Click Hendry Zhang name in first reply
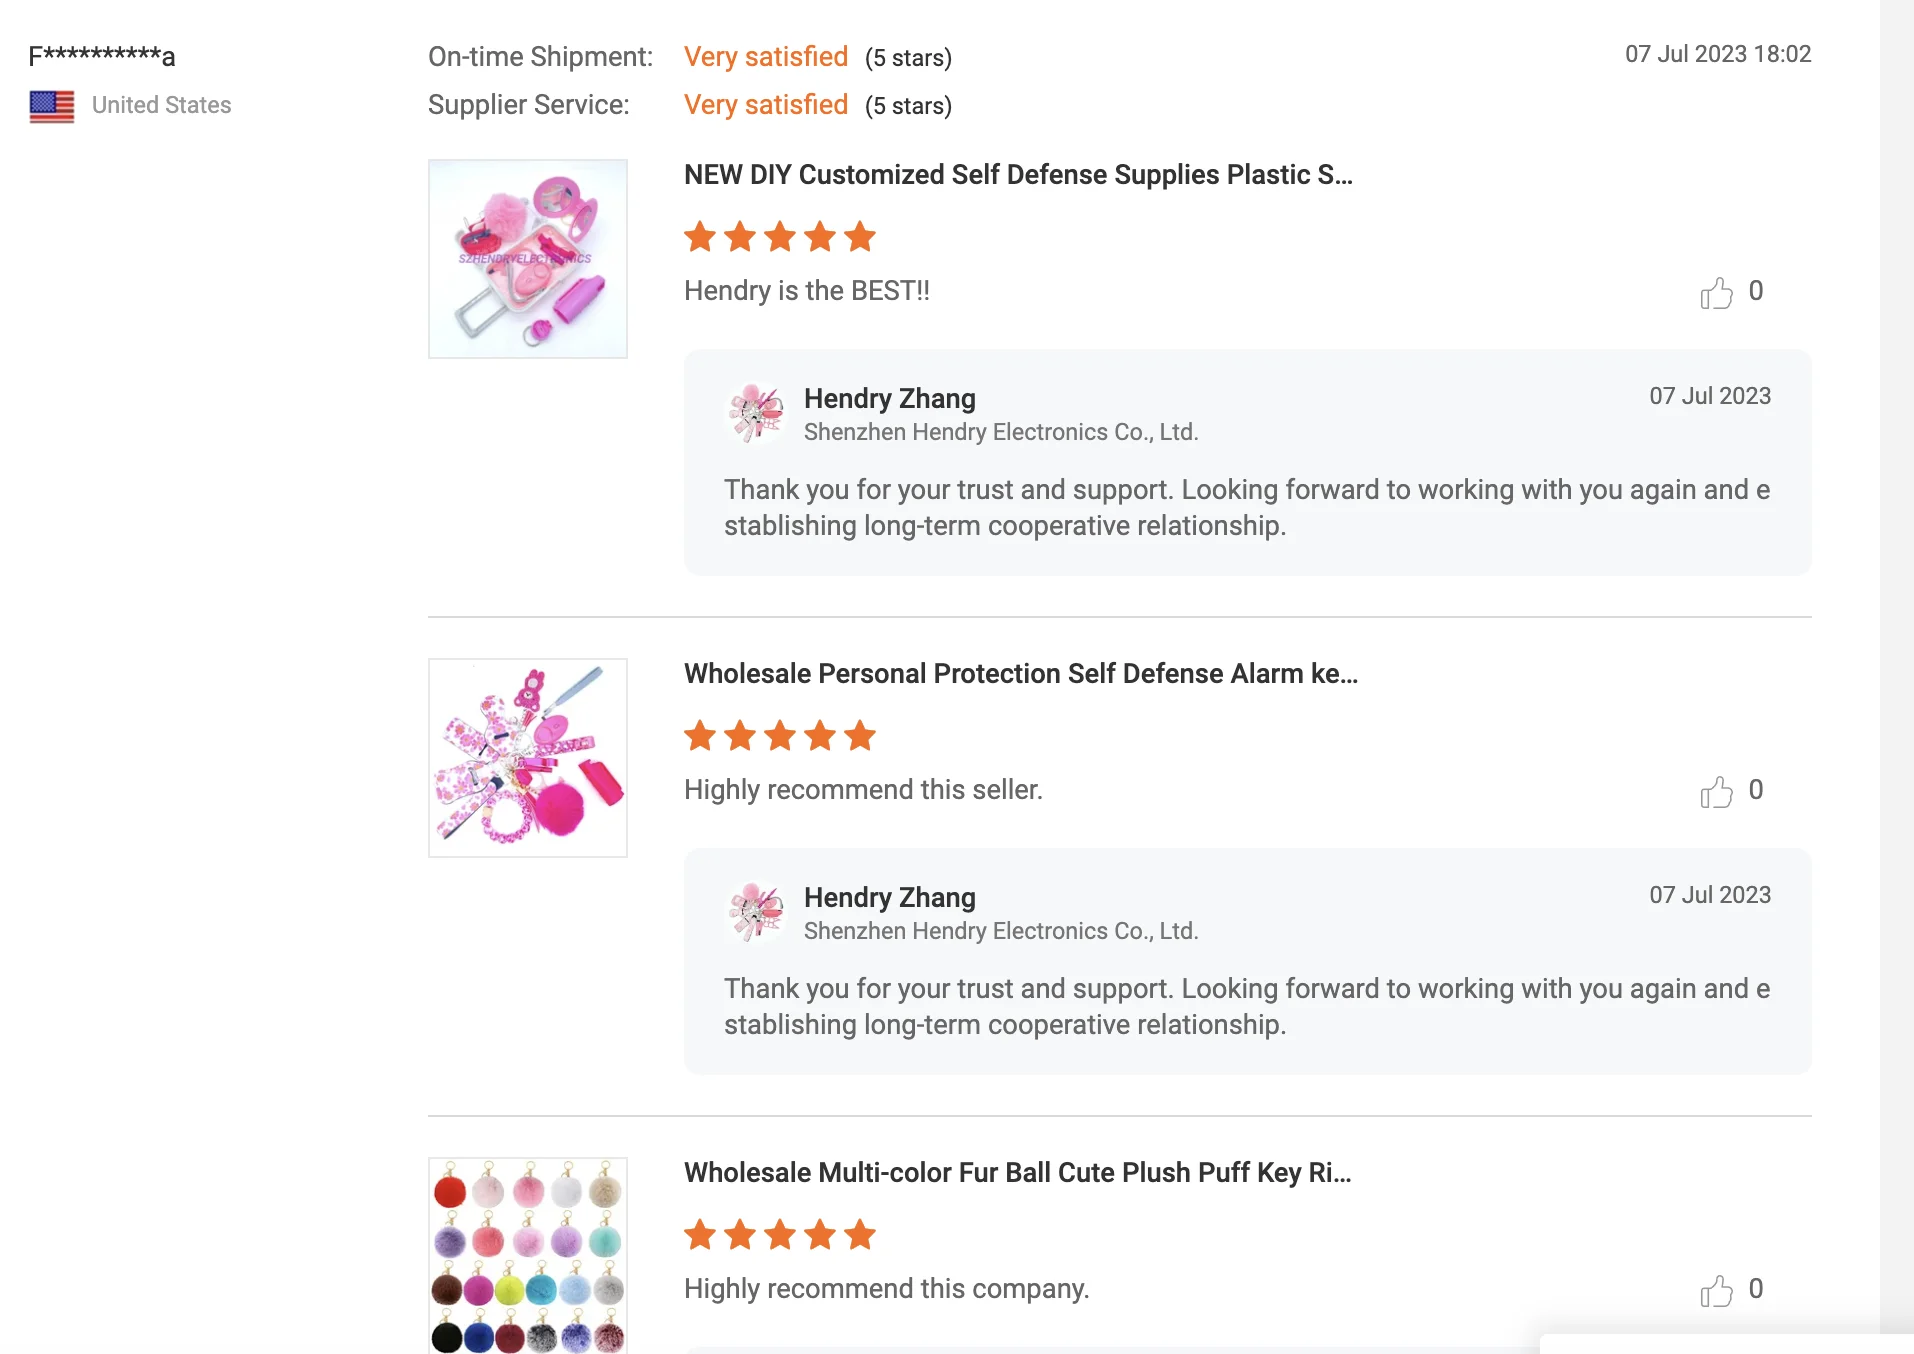This screenshot has height=1354, width=1914. (x=889, y=398)
